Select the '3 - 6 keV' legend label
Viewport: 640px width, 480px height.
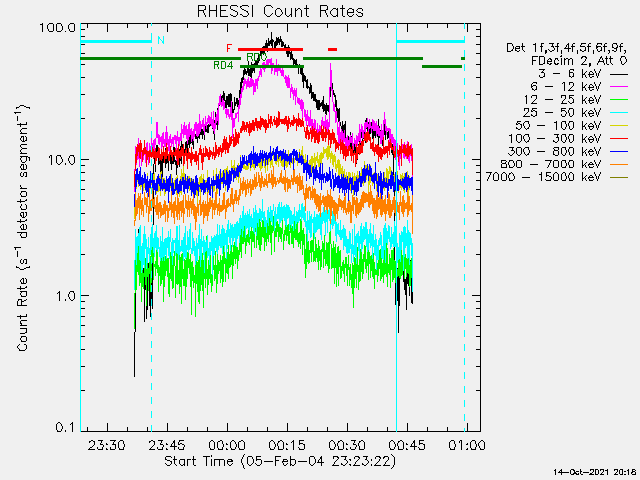570,74
